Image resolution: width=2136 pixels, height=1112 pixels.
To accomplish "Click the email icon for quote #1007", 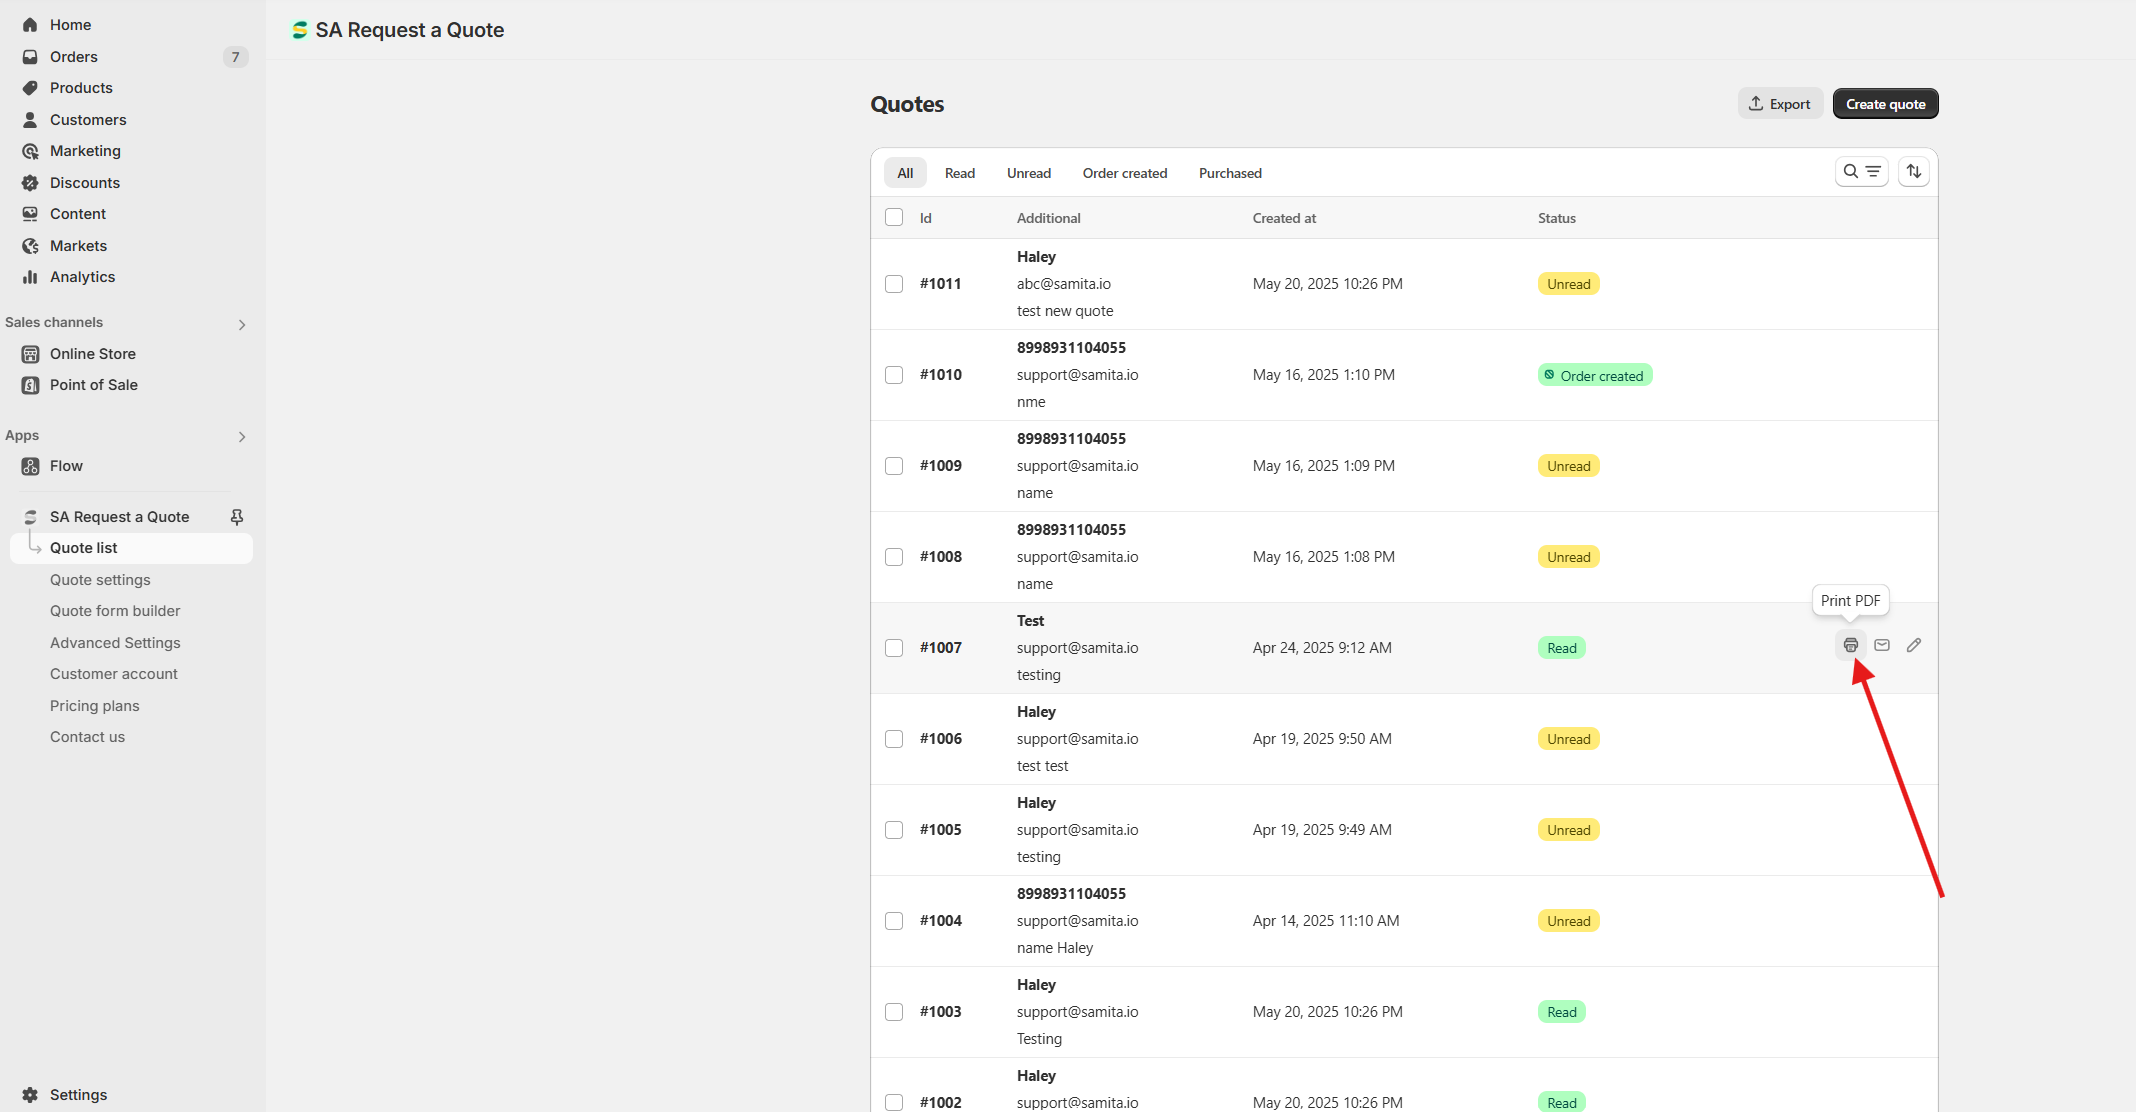I will (x=1882, y=645).
